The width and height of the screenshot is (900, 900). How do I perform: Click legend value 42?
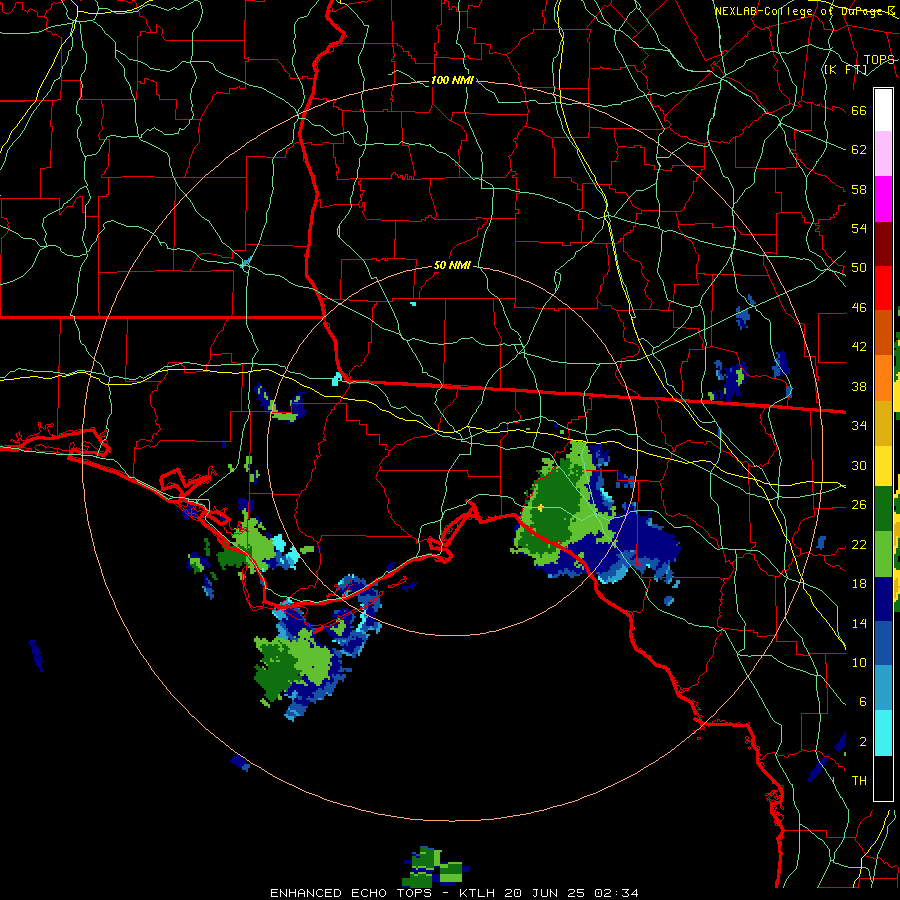tap(859, 347)
